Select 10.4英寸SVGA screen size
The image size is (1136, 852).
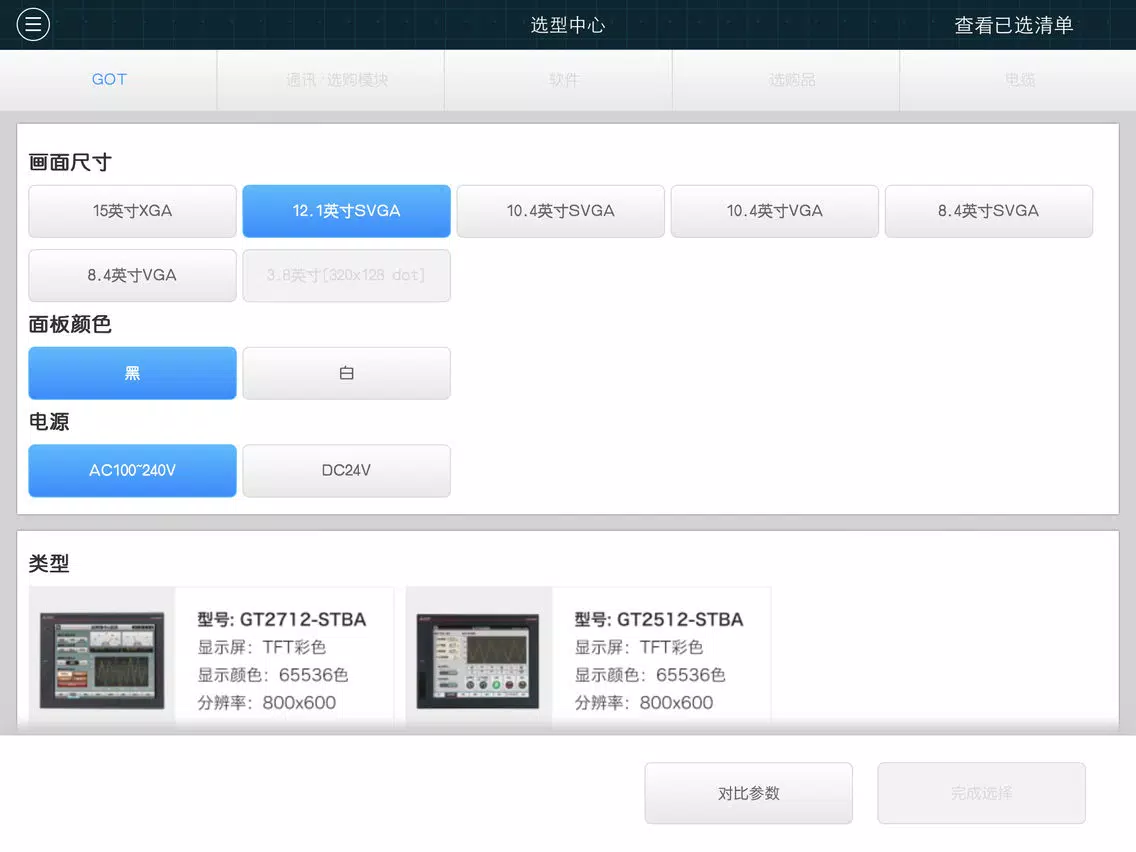click(x=561, y=211)
